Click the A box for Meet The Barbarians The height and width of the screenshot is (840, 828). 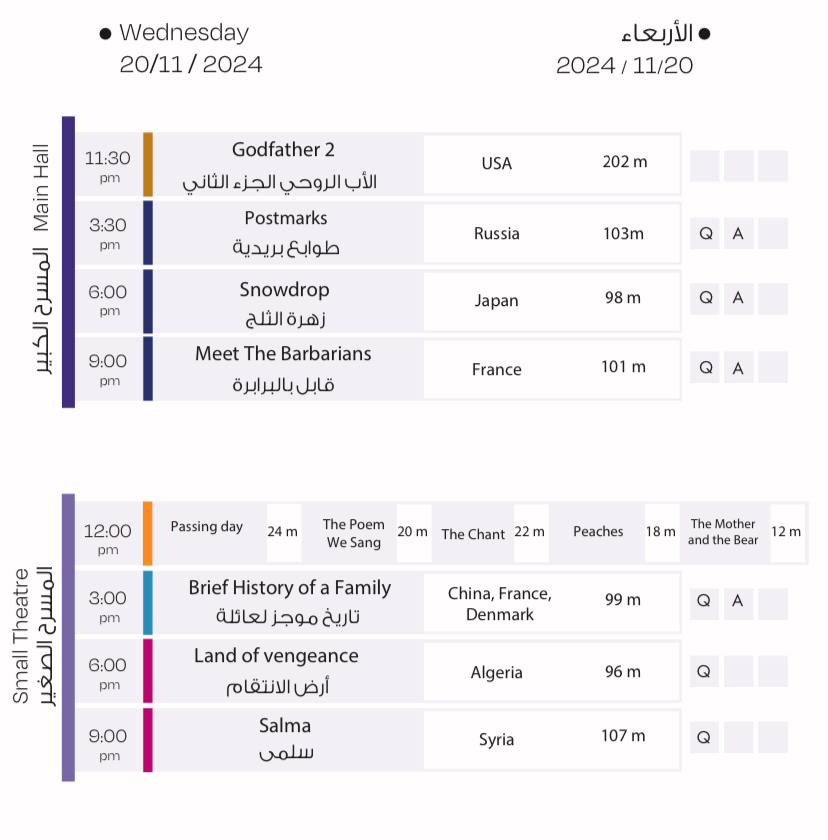pos(739,368)
